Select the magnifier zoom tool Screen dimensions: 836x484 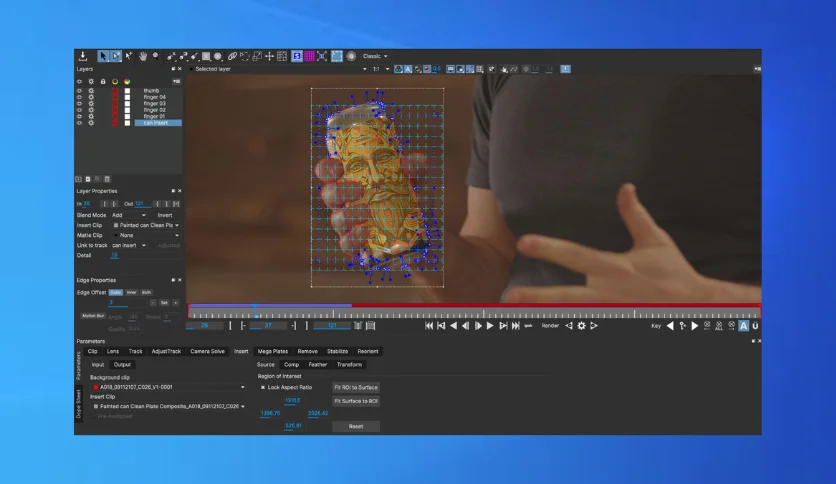point(155,56)
